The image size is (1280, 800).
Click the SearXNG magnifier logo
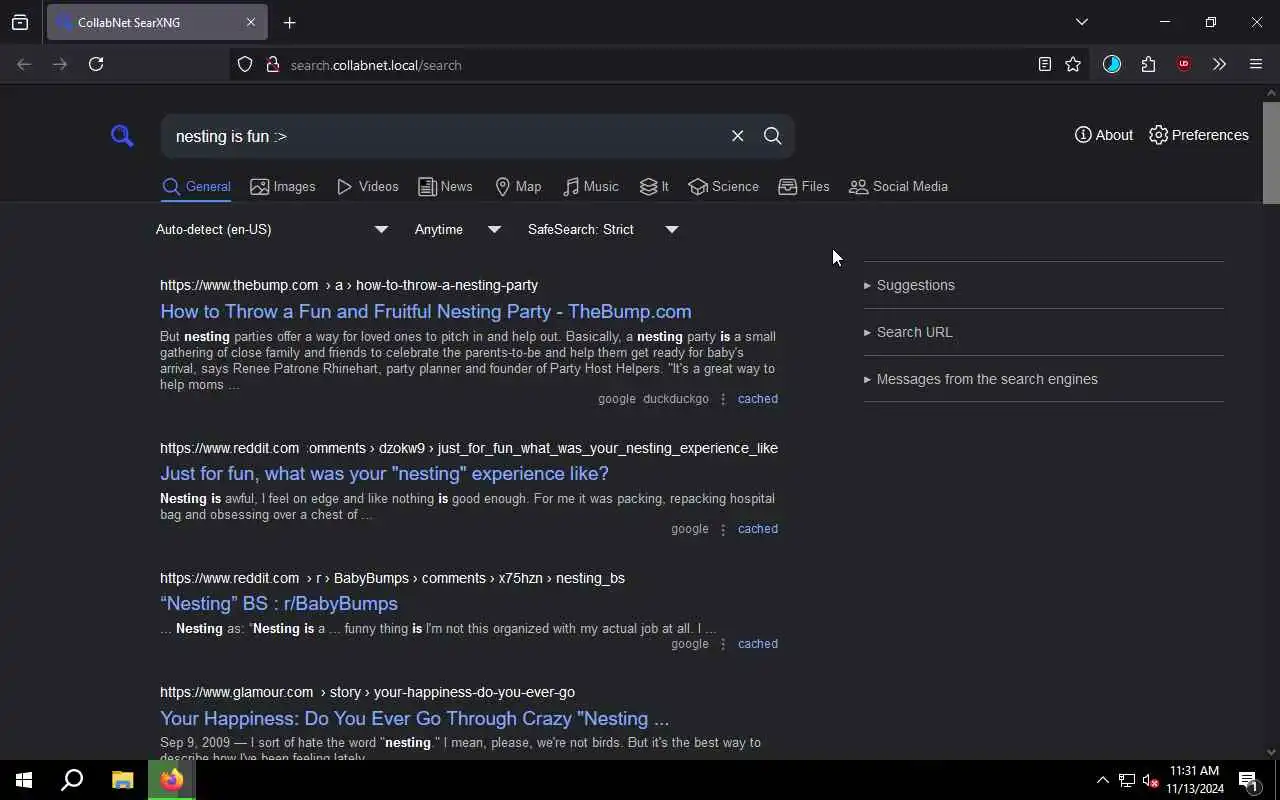click(122, 136)
